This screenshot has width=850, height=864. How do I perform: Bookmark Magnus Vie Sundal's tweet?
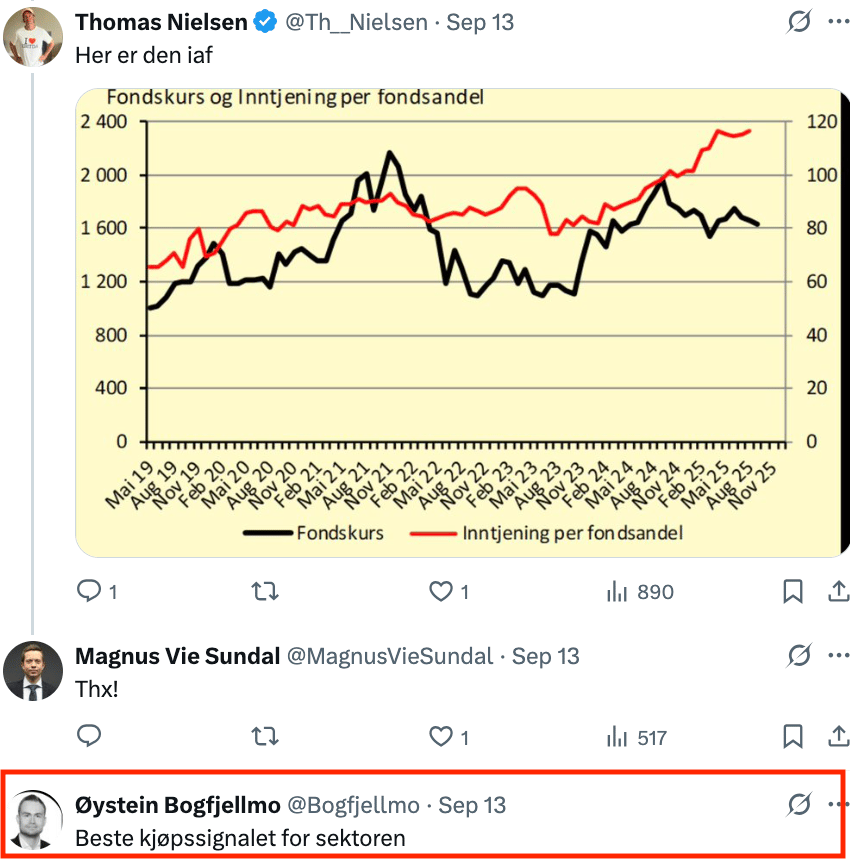point(793,737)
